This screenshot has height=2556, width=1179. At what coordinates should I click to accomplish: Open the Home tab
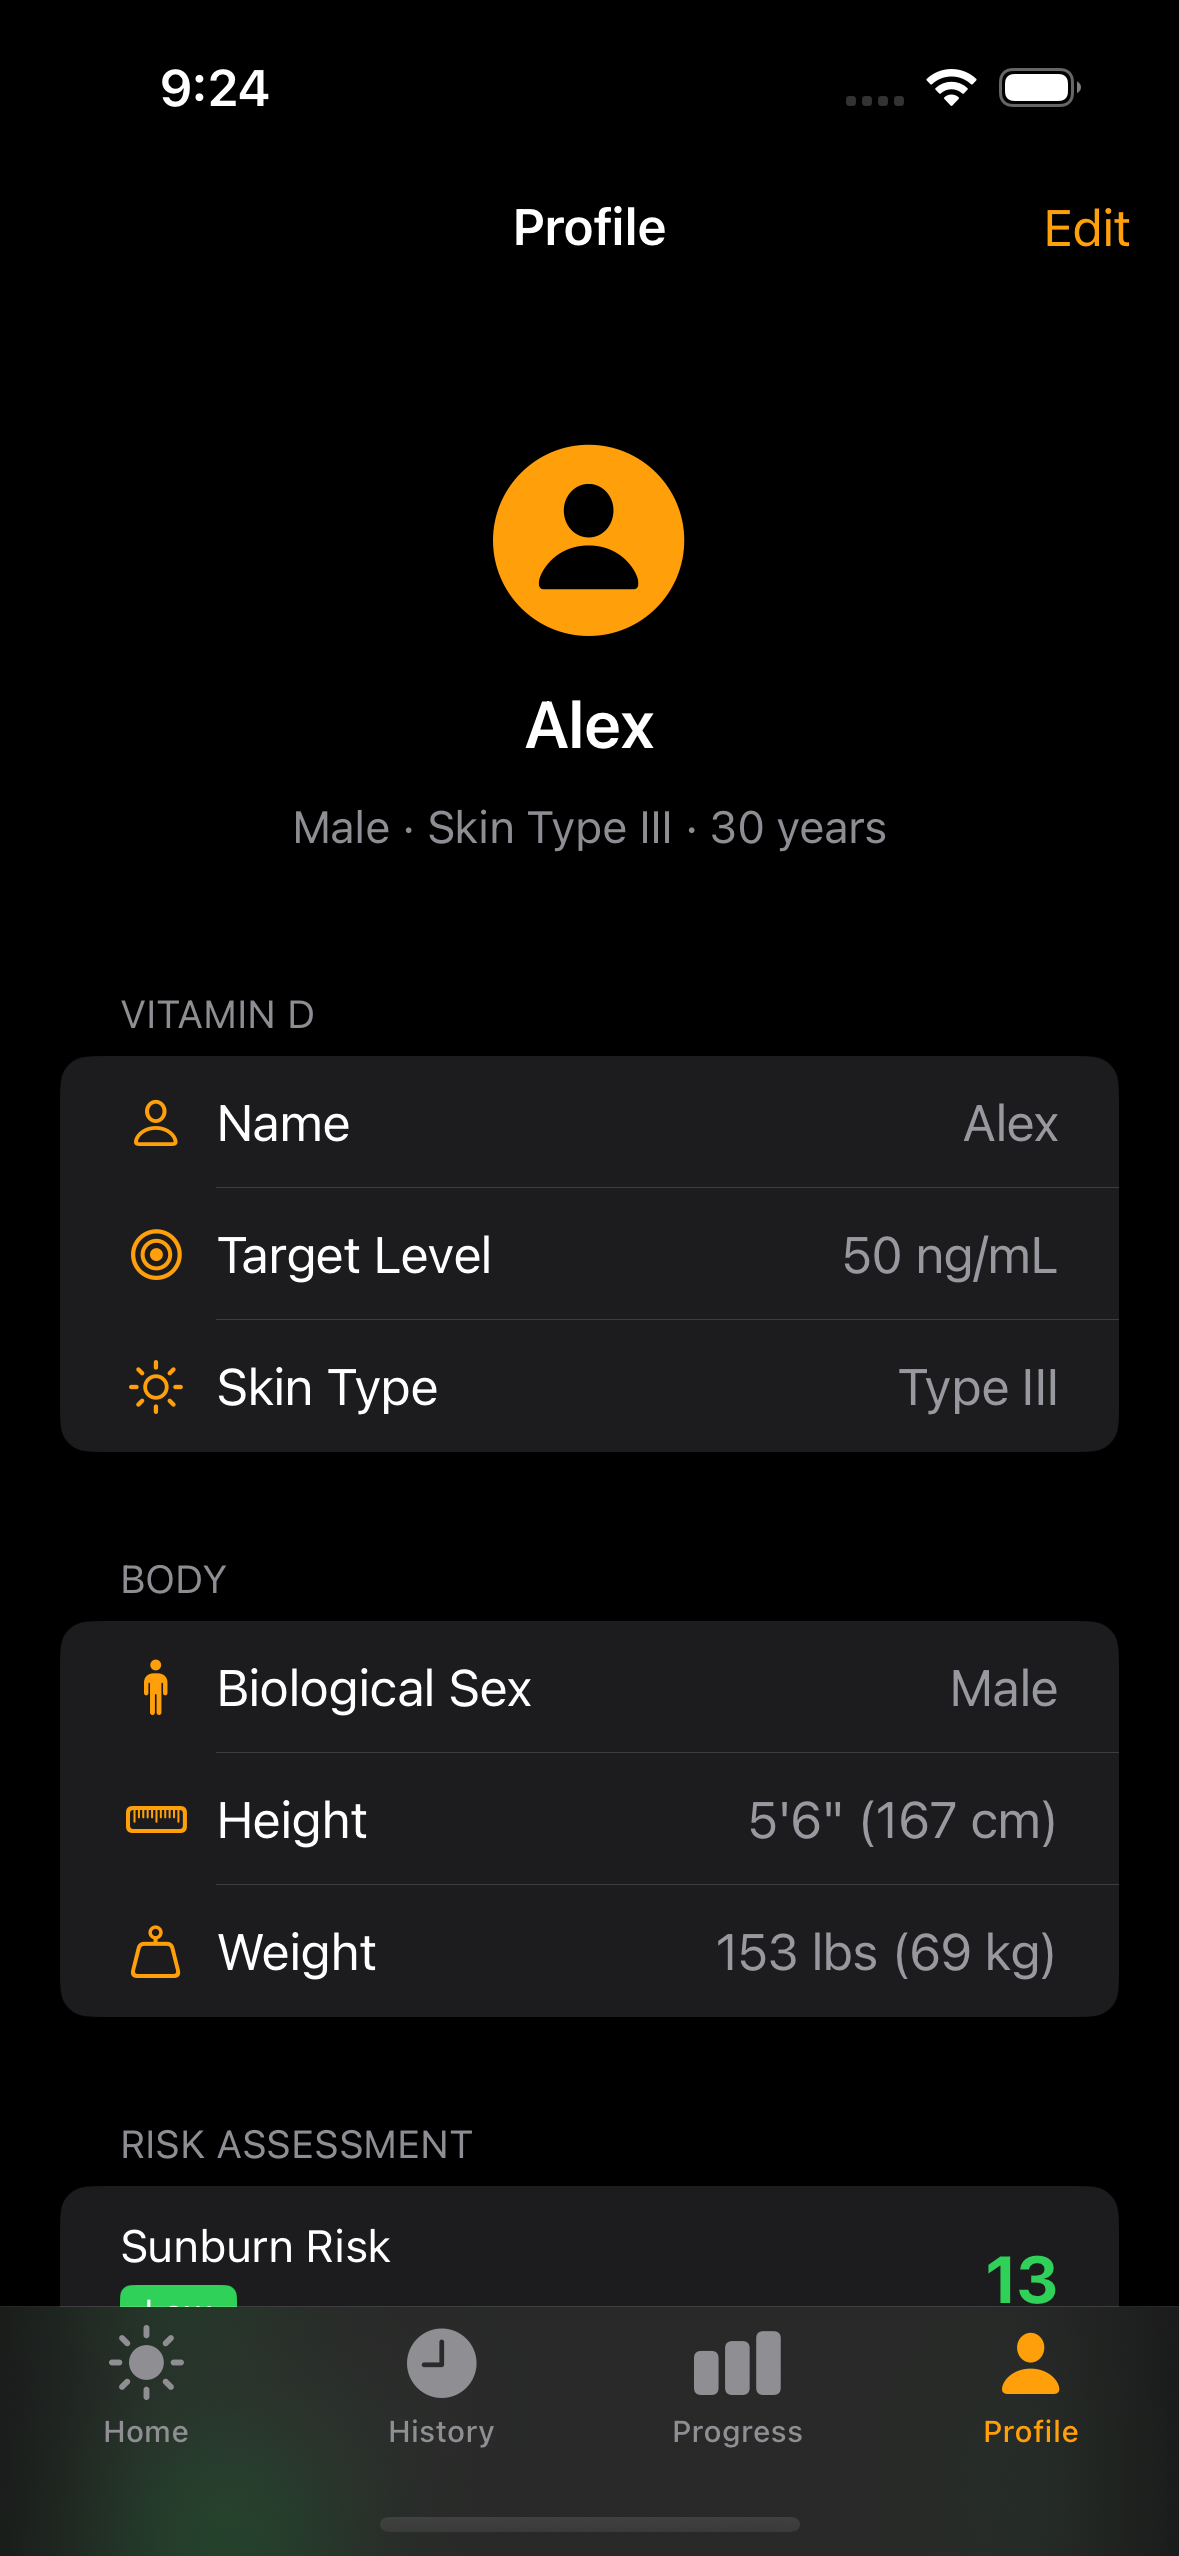pos(146,2386)
